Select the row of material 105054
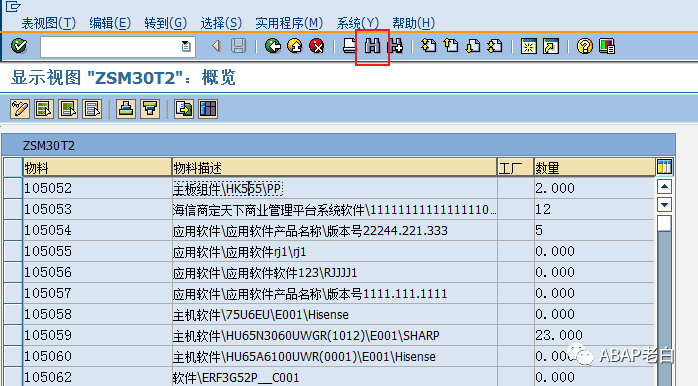 pyautogui.click(x=13, y=230)
